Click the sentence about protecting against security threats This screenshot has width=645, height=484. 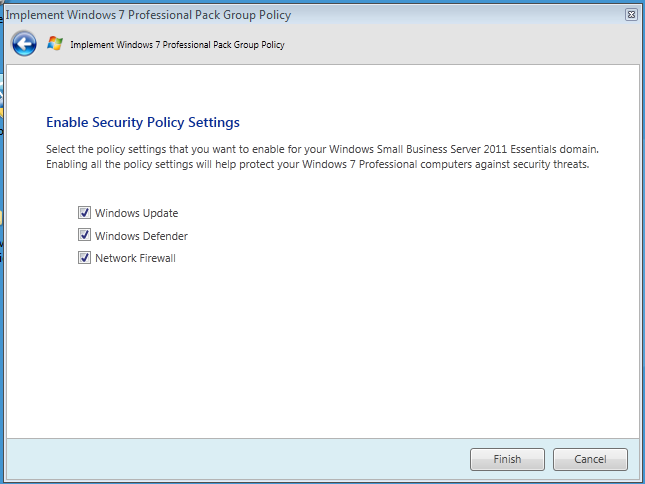click(x=318, y=164)
